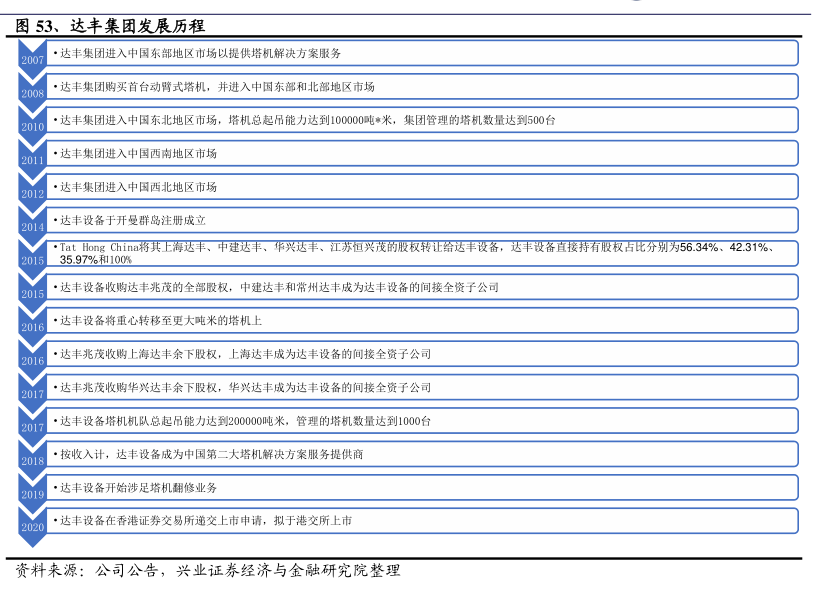Select the 2016 label beside the '重心转移' row
This screenshot has width=821, height=590.
[32, 328]
